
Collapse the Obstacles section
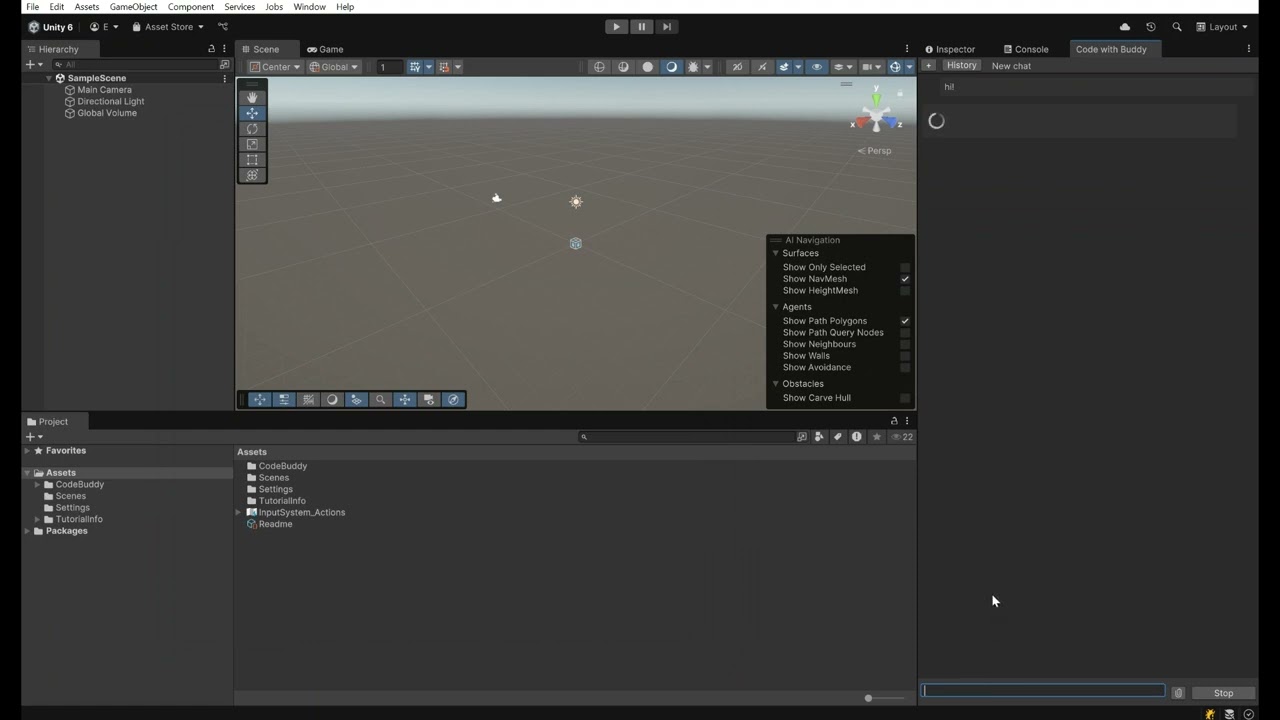click(775, 384)
